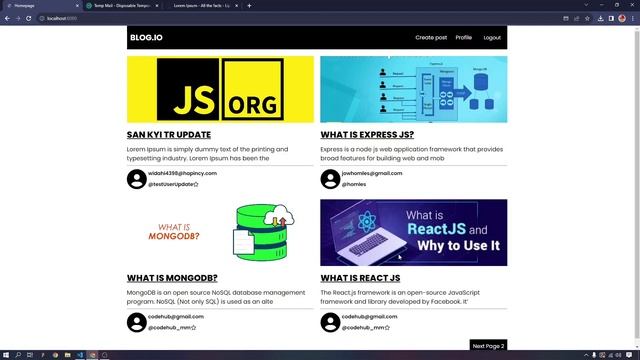Open the JS ORG post thumbnail
Viewport: 640px width, 360px height.
[x=220, y=89]
